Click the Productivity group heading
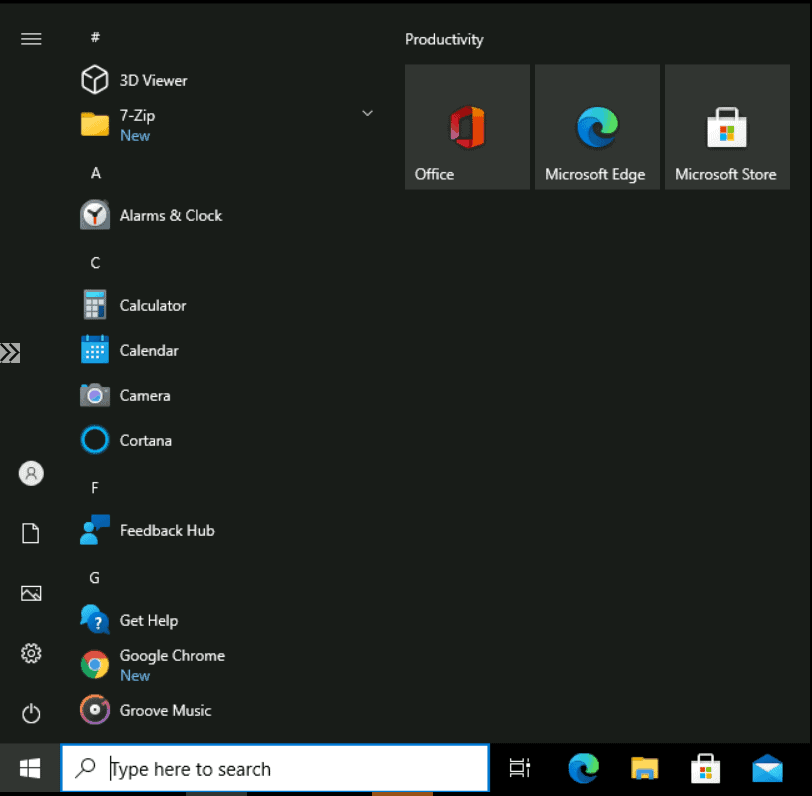The image size is (812, 796). [x=444, y=40]
